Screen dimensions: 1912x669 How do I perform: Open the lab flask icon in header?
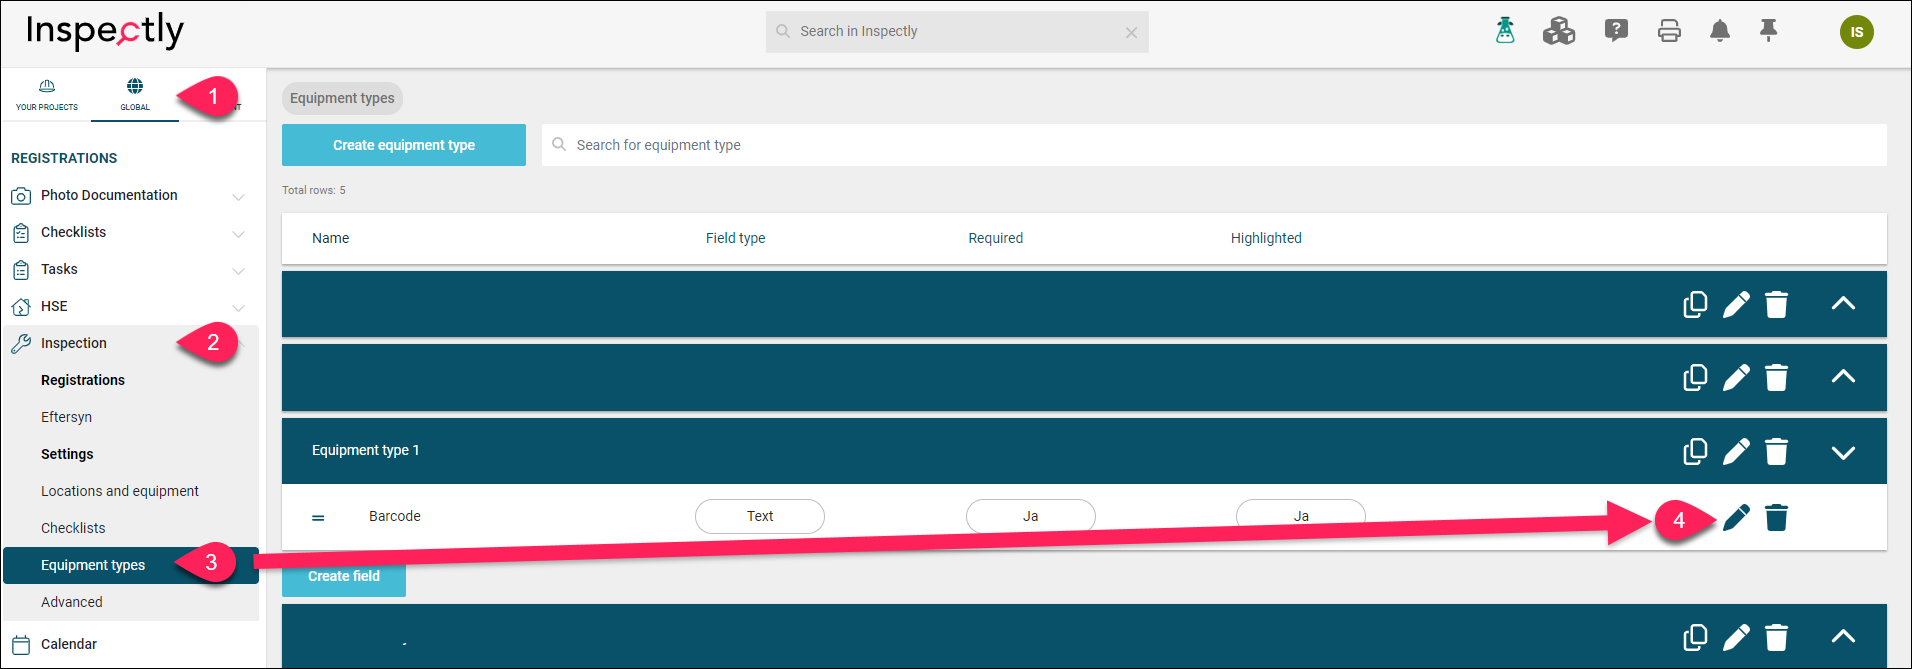click(1505, 31)
